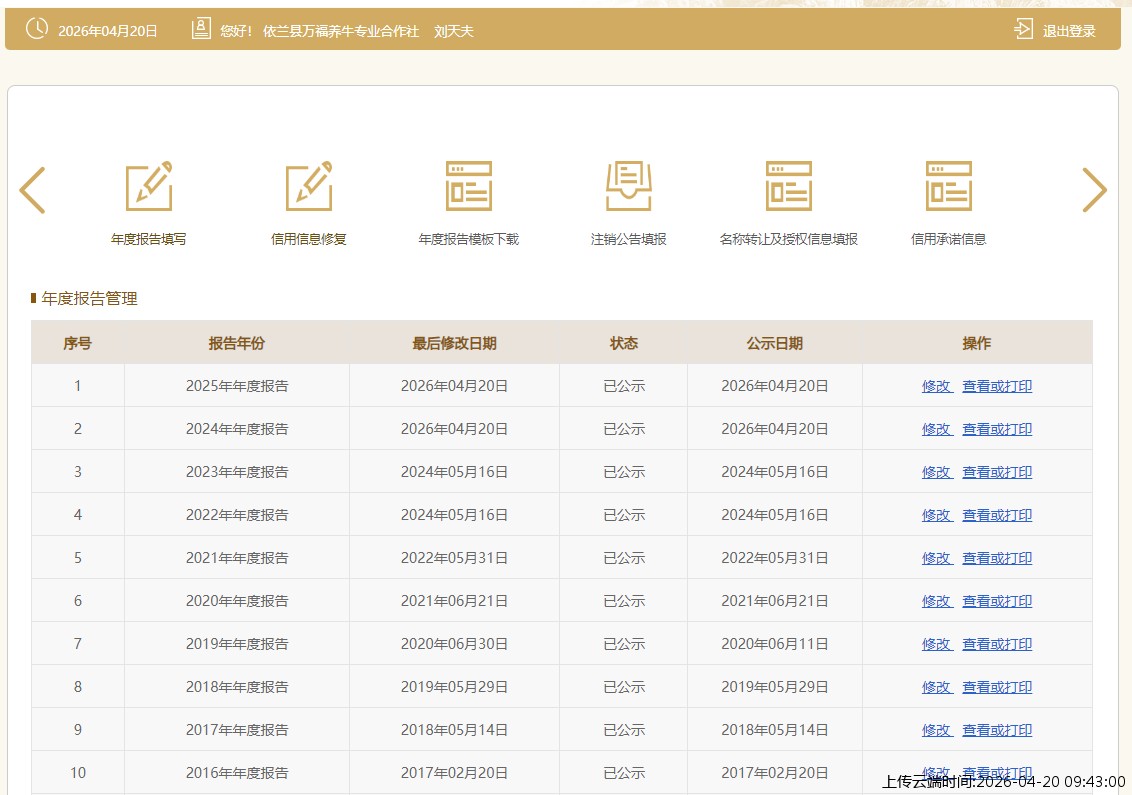Open 查看或打印 for 2025年年度报告
Image resolution: width=1132 pixels, height=795 pixels.
coord(997,386)
